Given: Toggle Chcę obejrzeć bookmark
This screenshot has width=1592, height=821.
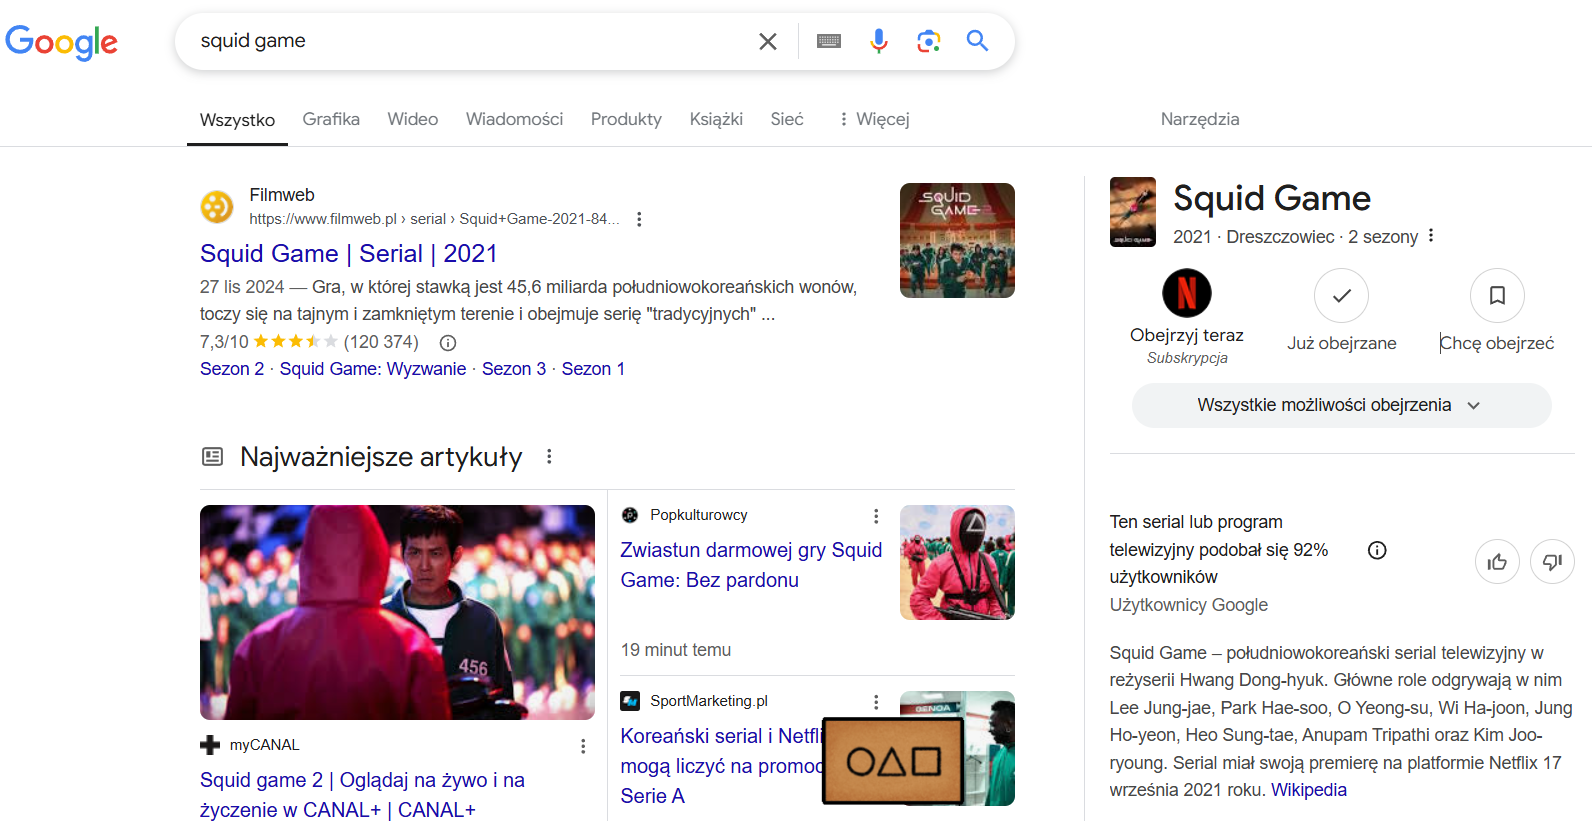Looking at the screenshot, I should (1497, 296).
